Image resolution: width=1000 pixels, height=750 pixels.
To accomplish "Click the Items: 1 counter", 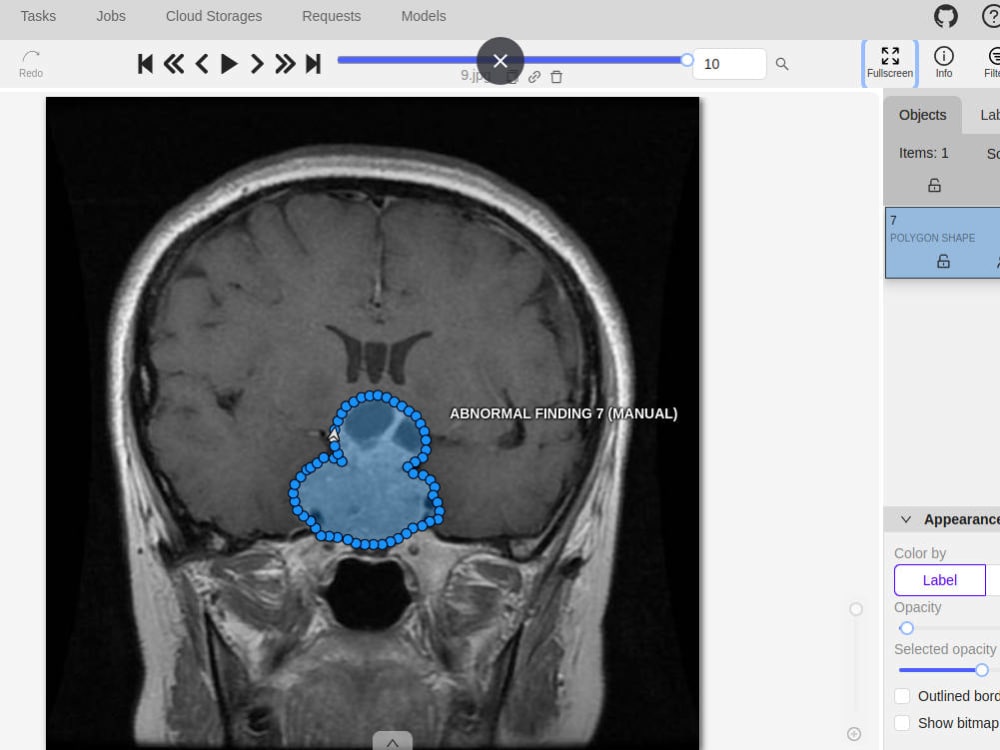I will click(923, 153).
